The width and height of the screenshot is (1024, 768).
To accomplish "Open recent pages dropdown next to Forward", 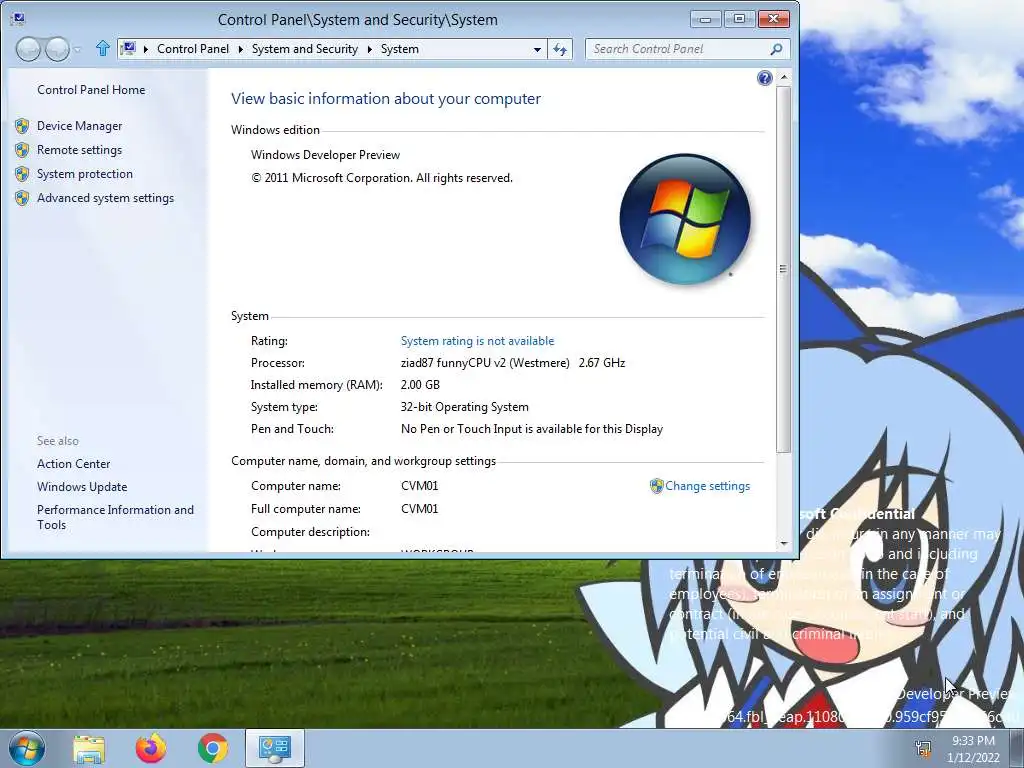I will point(77,50).
